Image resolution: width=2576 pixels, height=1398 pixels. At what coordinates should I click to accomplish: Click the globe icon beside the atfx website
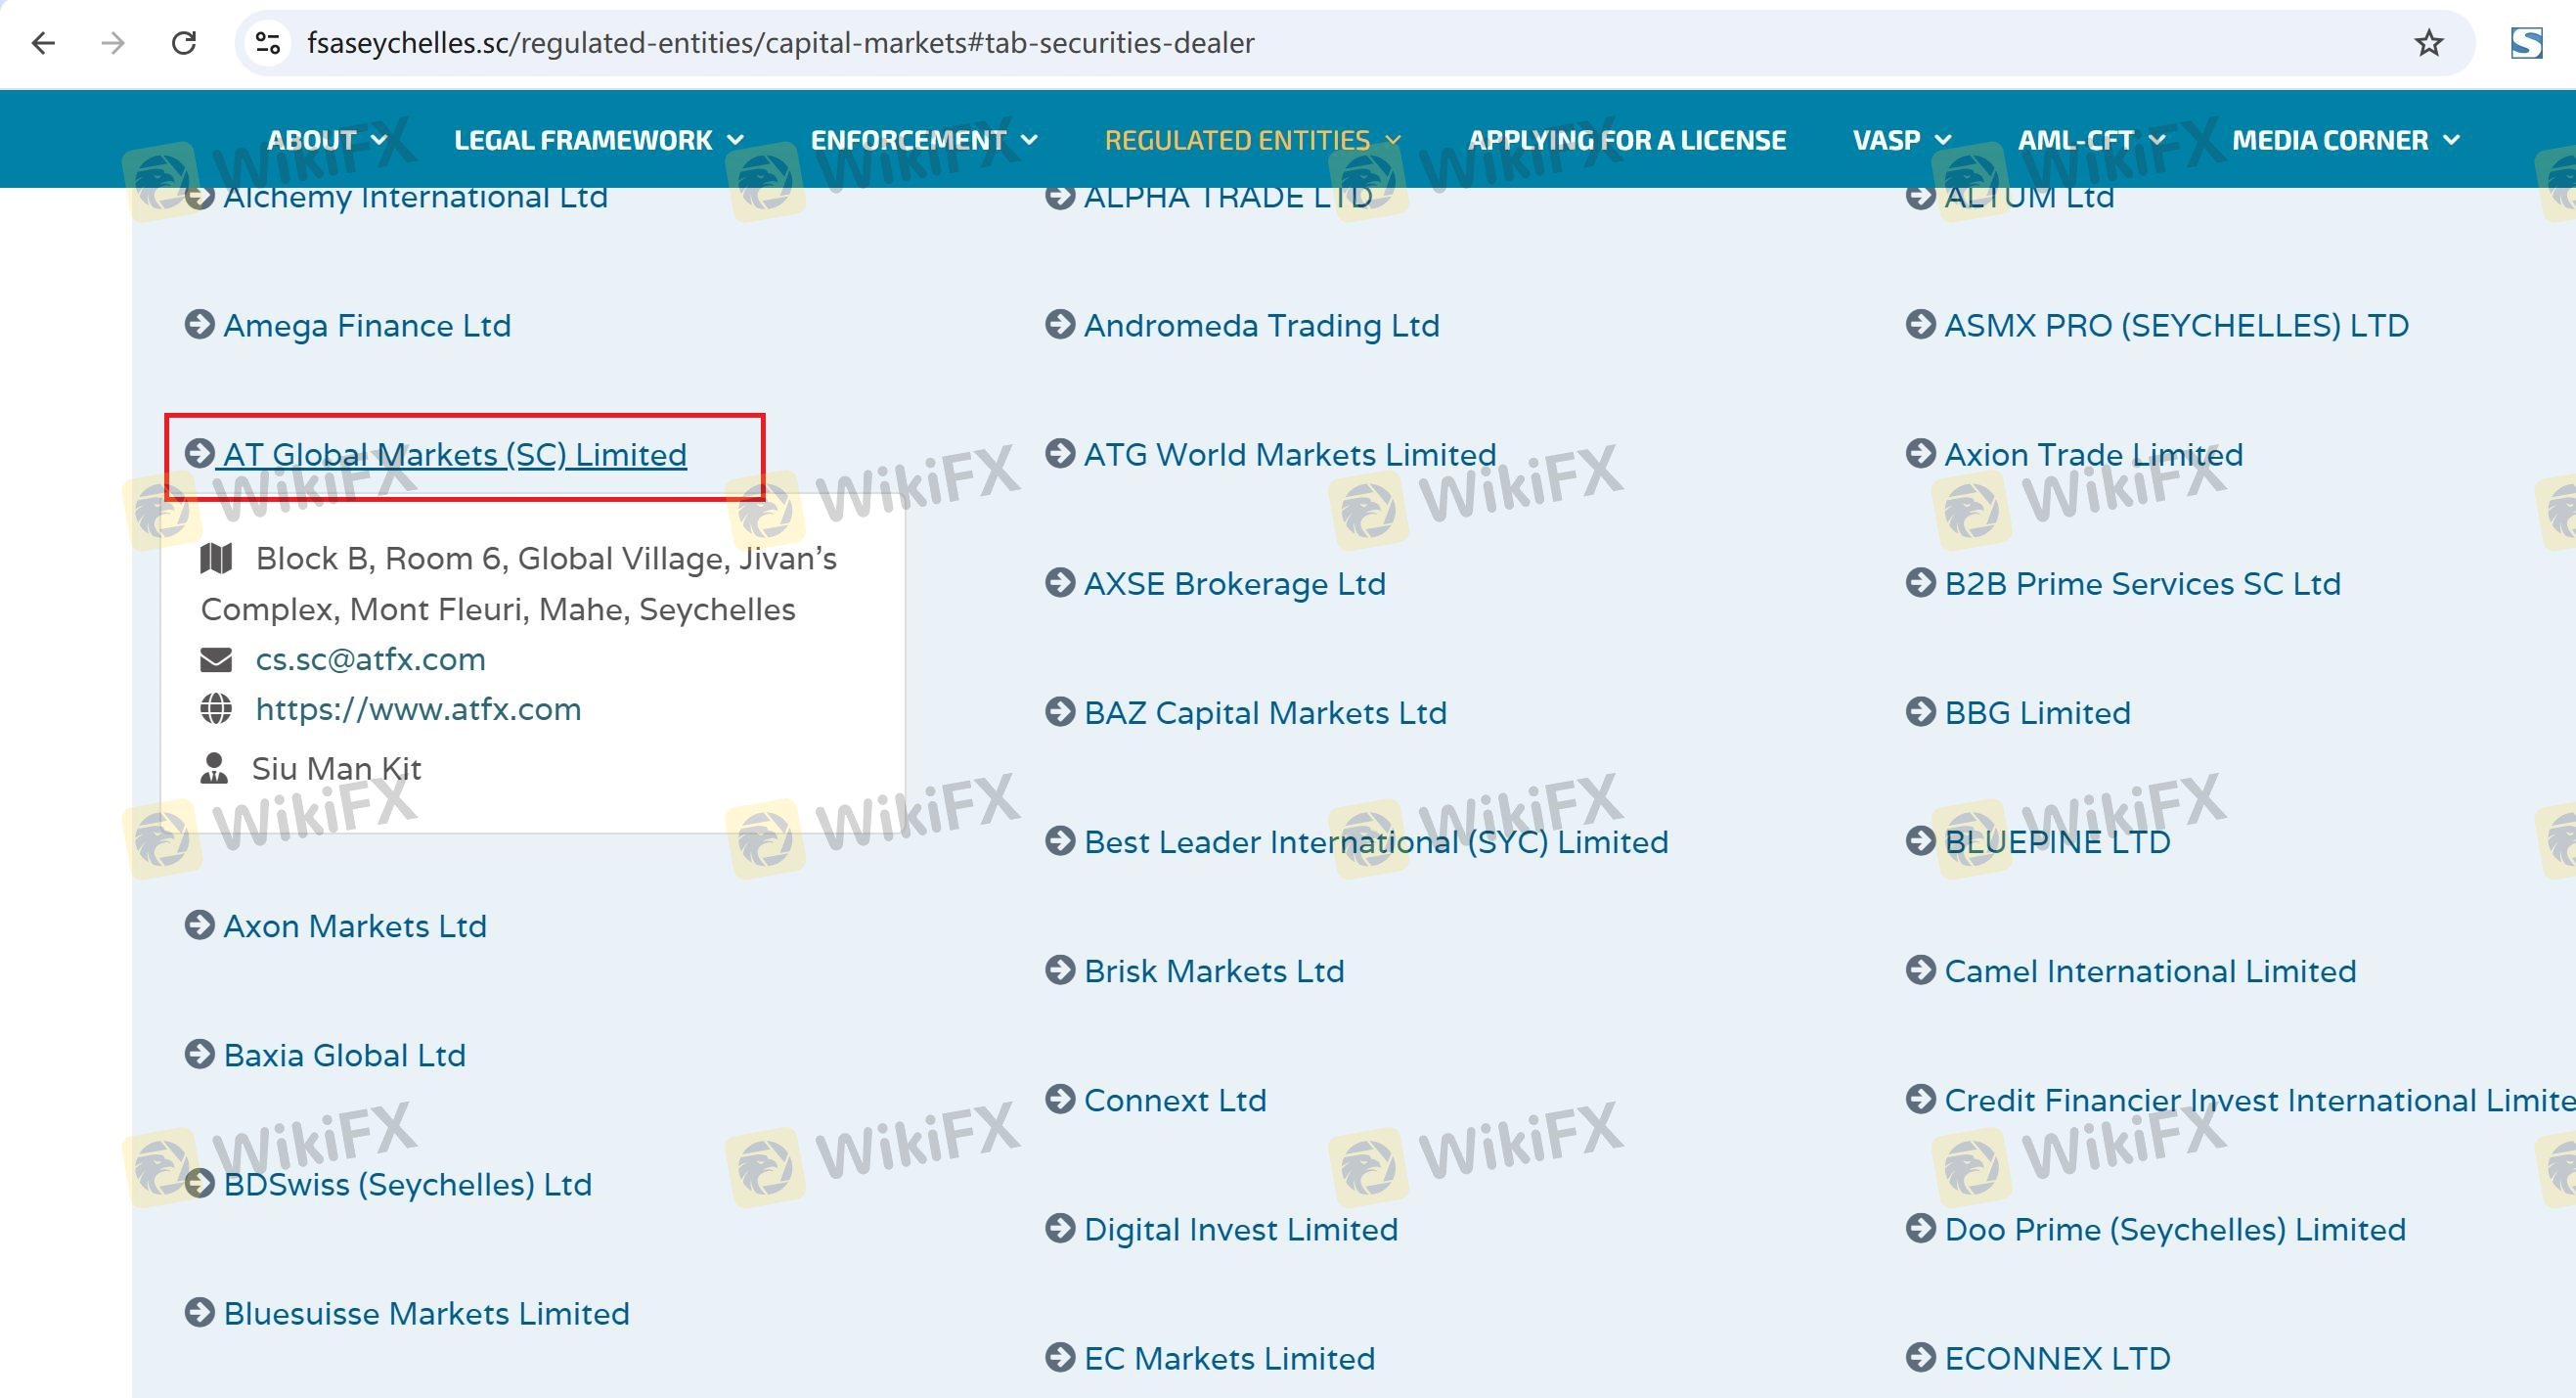tap(216, 709)
